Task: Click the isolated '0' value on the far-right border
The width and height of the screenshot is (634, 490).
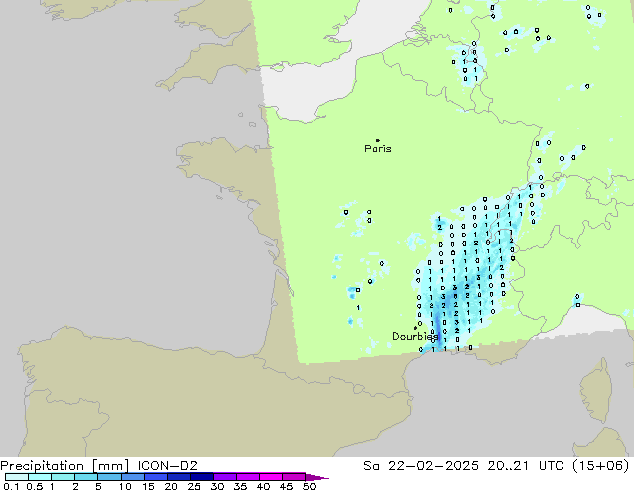Action: point(578,296)
